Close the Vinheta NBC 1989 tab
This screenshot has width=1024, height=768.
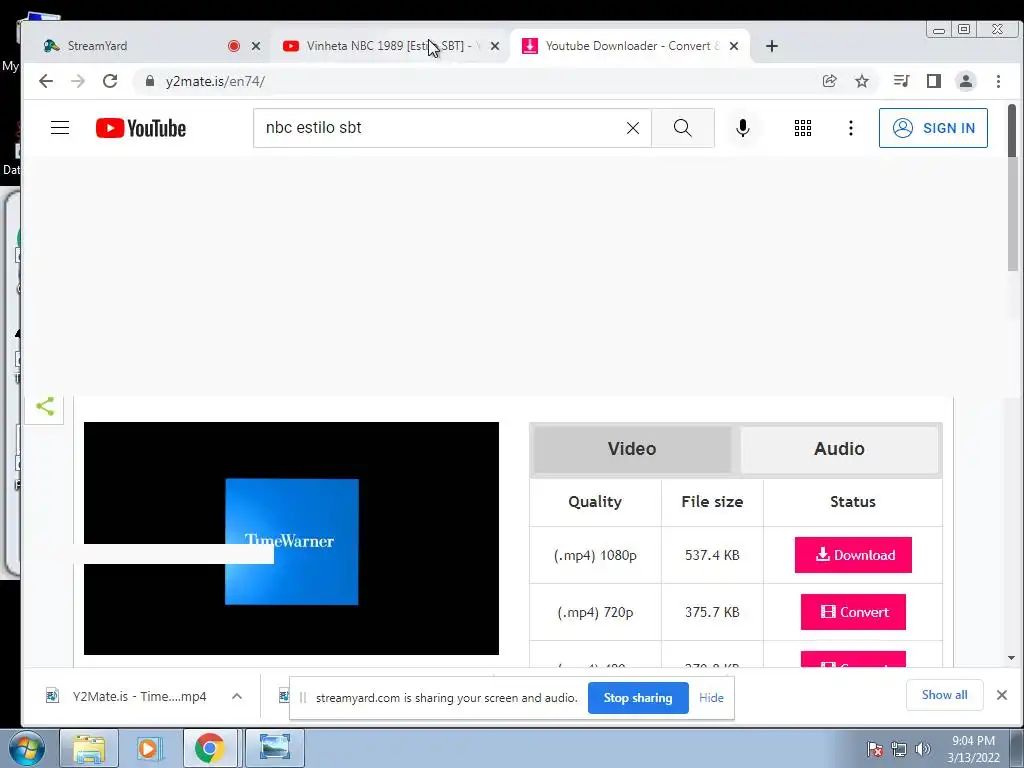[x=495, y=46]
